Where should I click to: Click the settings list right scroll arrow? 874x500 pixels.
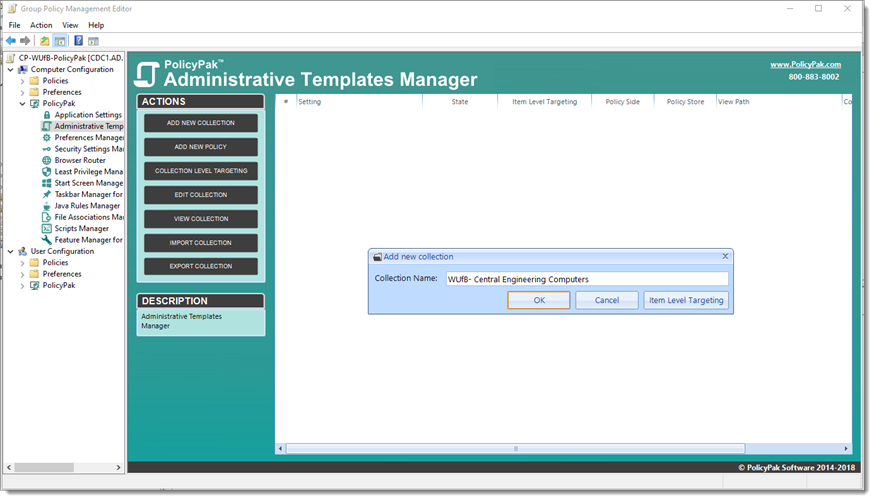(x=846, y=449)
